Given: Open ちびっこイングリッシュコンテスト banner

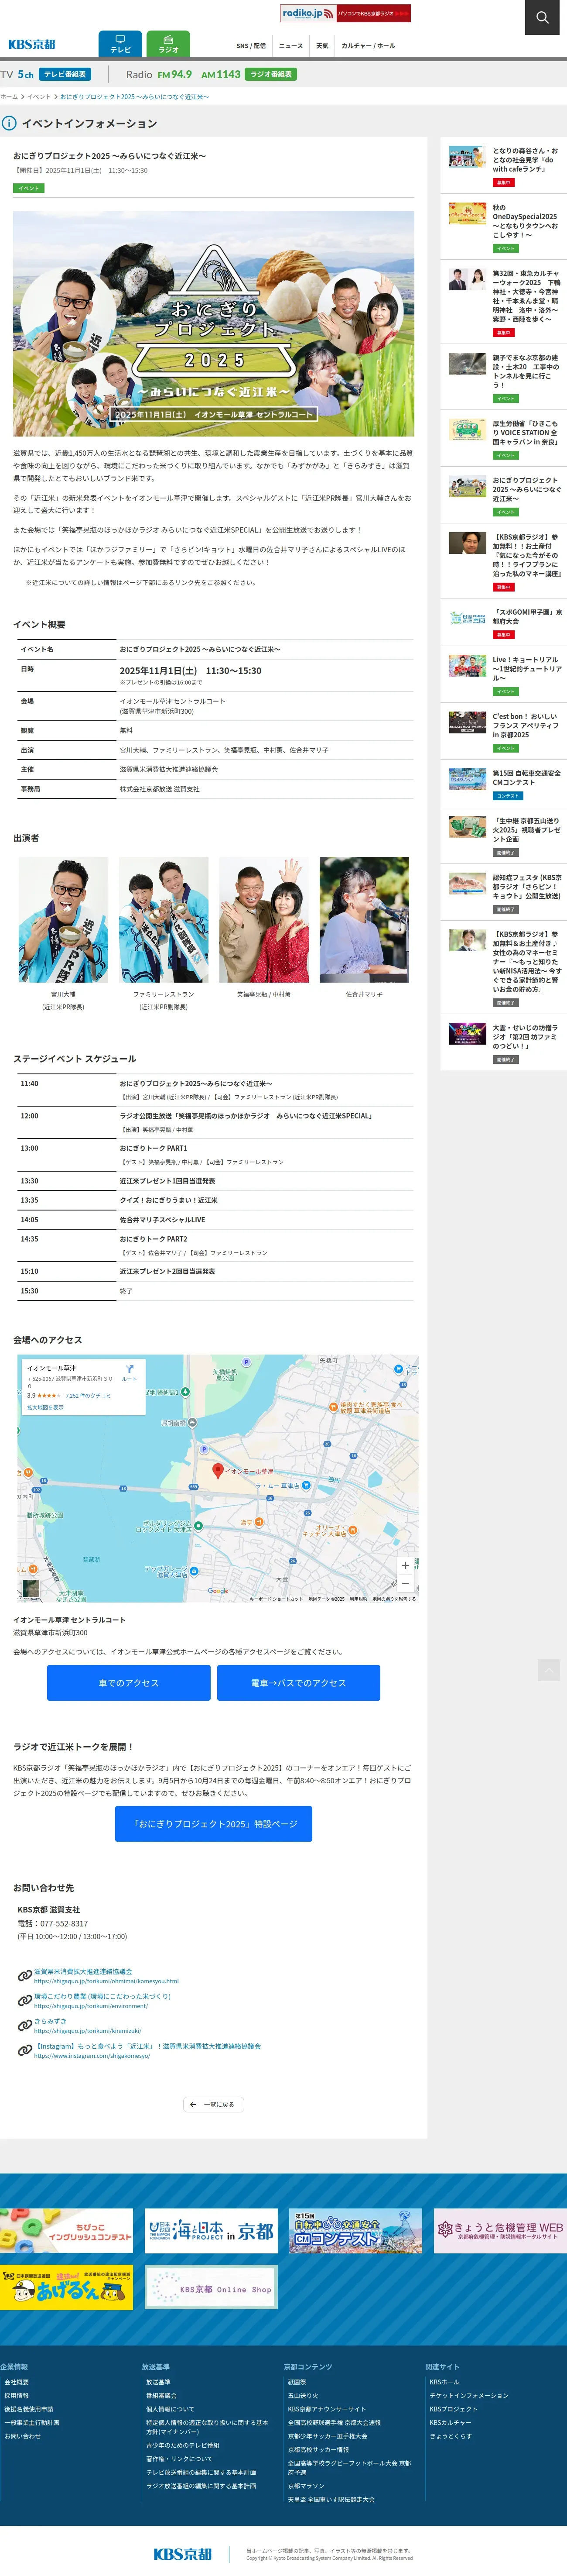Looking at the screenshot, I should tap(66, 2231).
